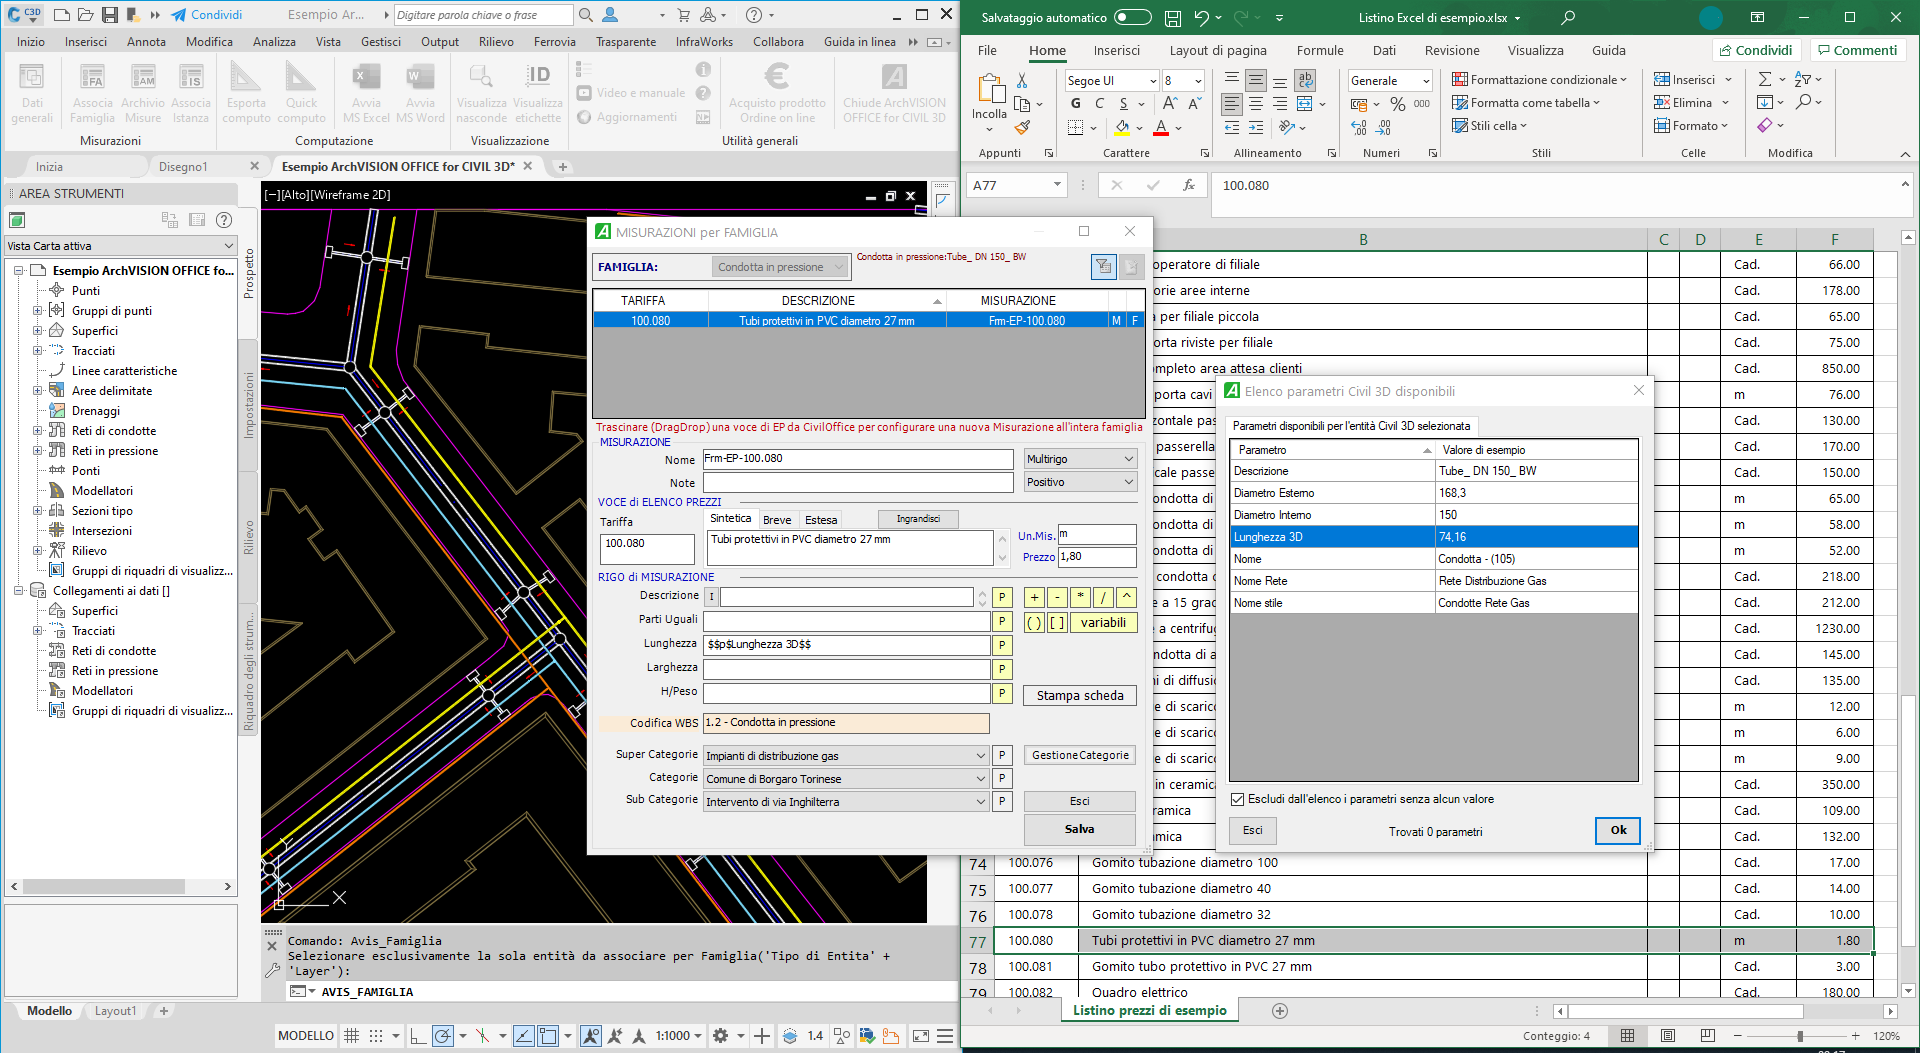Switch to the Estesa tab
This screenshot has height=1053, width=1920.
(821, 520)
